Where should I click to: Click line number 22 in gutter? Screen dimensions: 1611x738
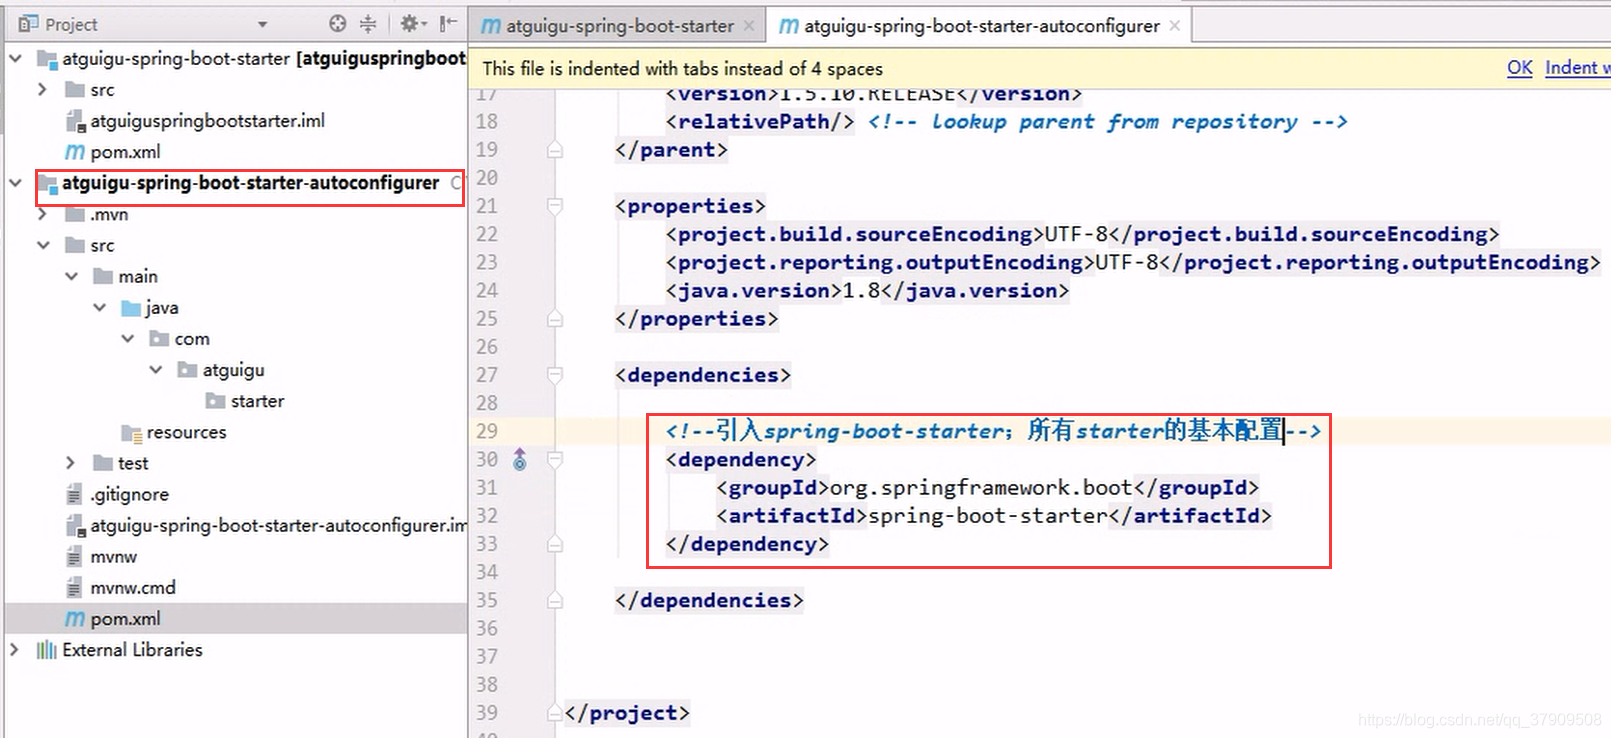pos(486,234)
